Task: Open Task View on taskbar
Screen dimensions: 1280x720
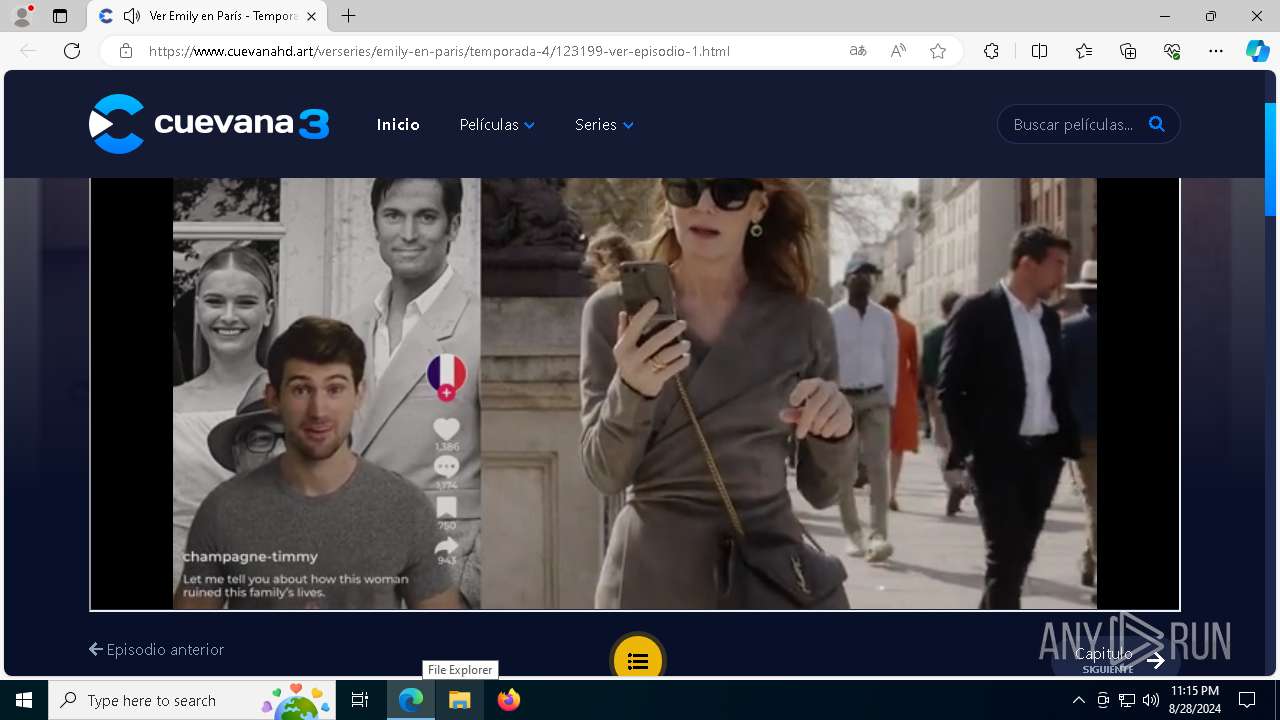Action: [360, 700]
